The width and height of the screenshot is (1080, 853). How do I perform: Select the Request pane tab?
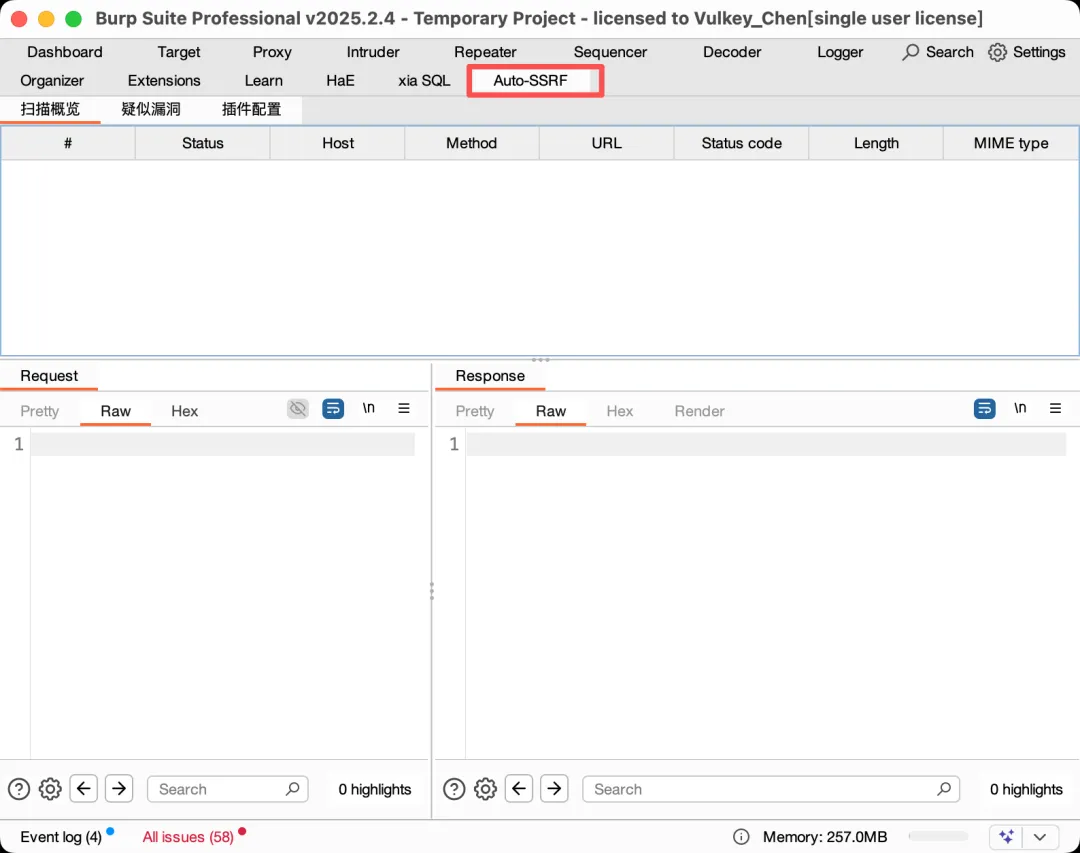pyautogui.click(x=49, y=376)
